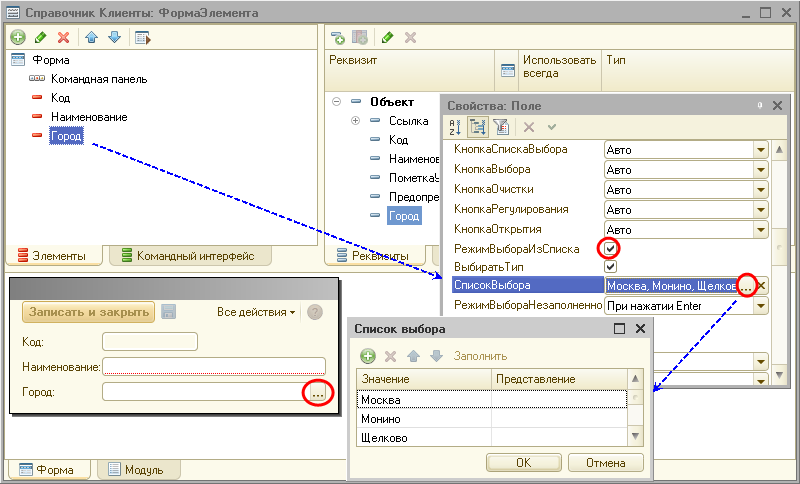Click the ellipsis button in СписокВыбора field
The height and width of the screenshot is (484, 800).
click(x=746, y=286)
